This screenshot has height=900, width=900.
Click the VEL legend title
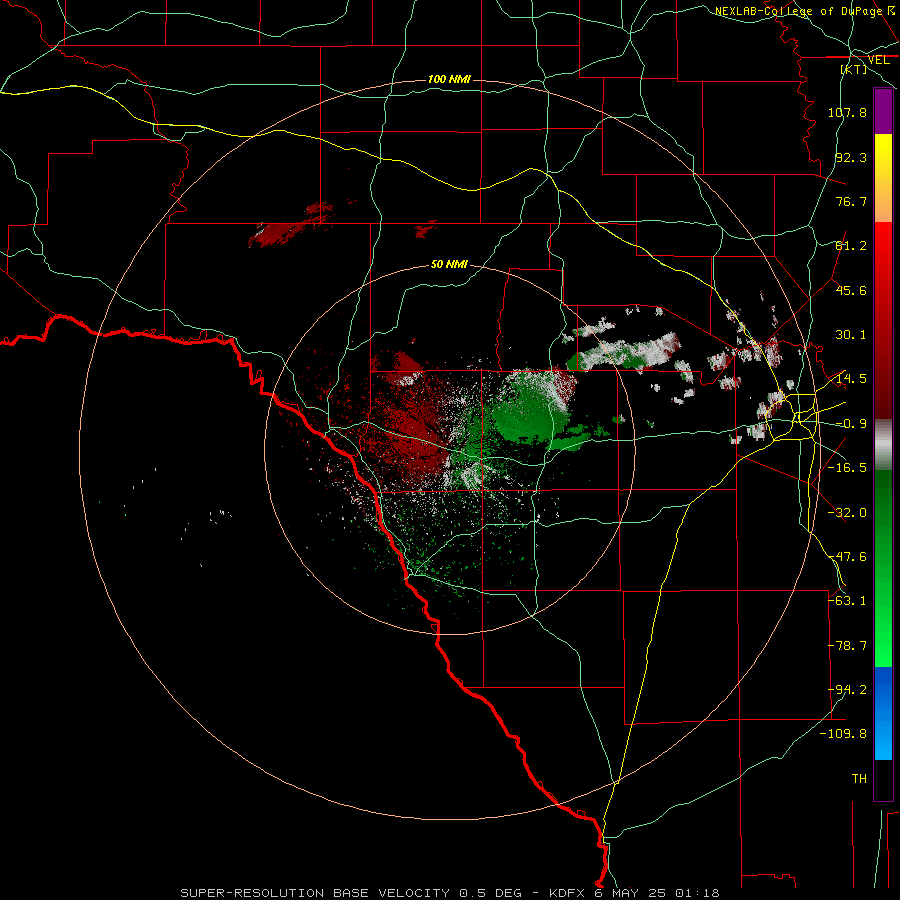[878, 60]
